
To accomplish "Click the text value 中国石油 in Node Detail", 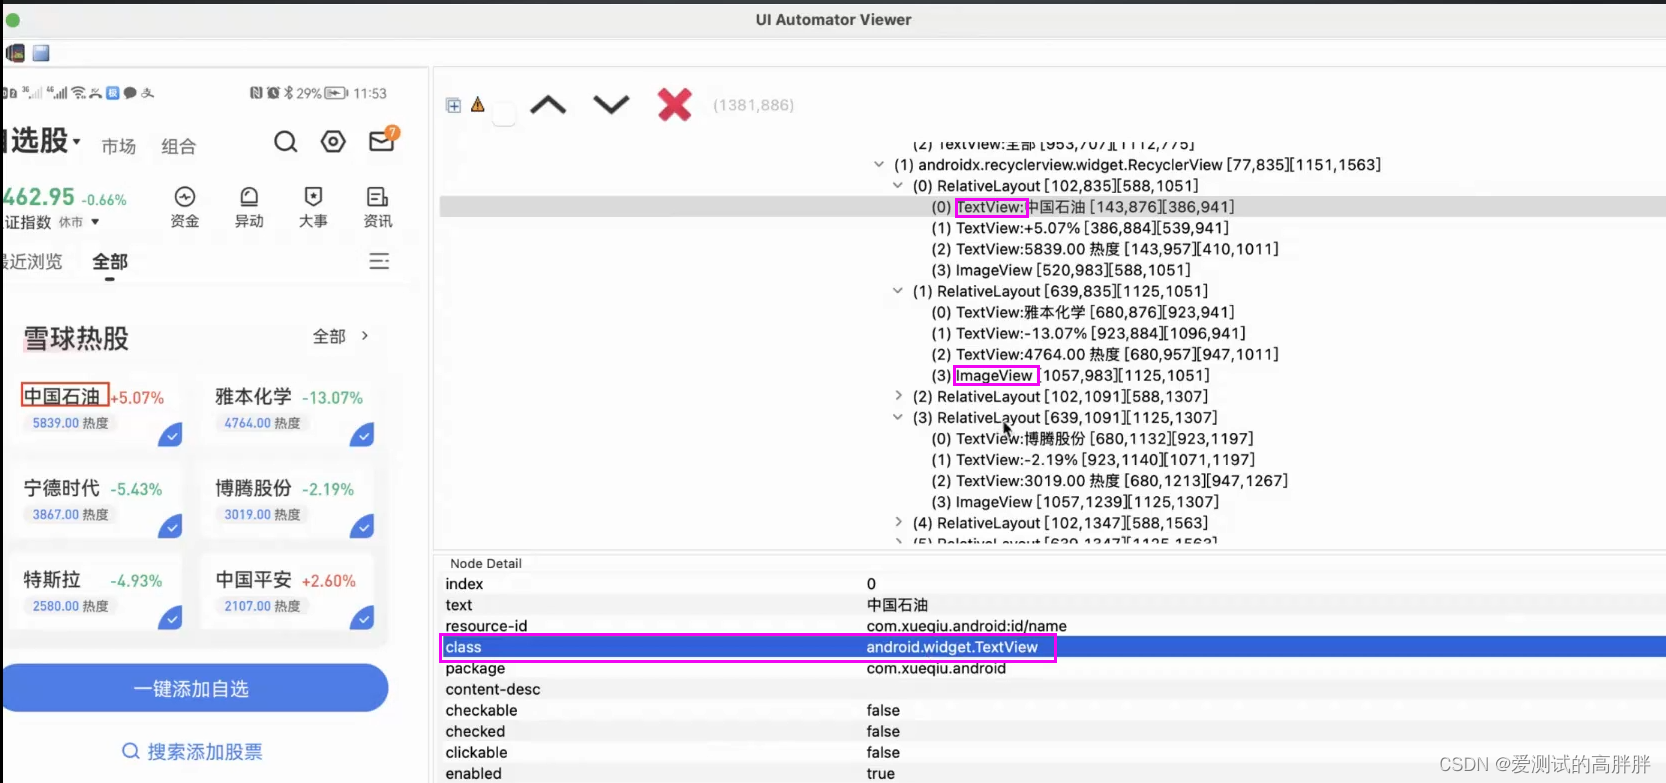I will tap(897, 605).
